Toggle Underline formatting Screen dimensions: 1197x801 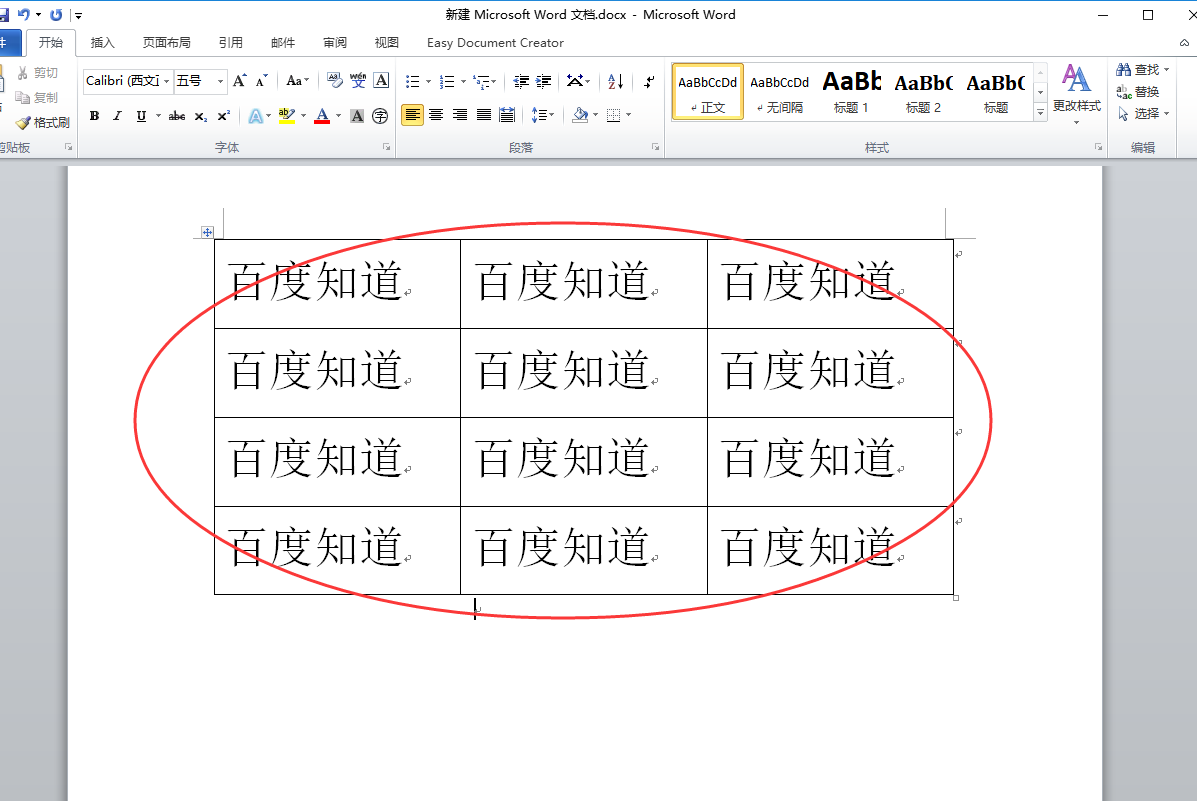[x=141, y=116]
